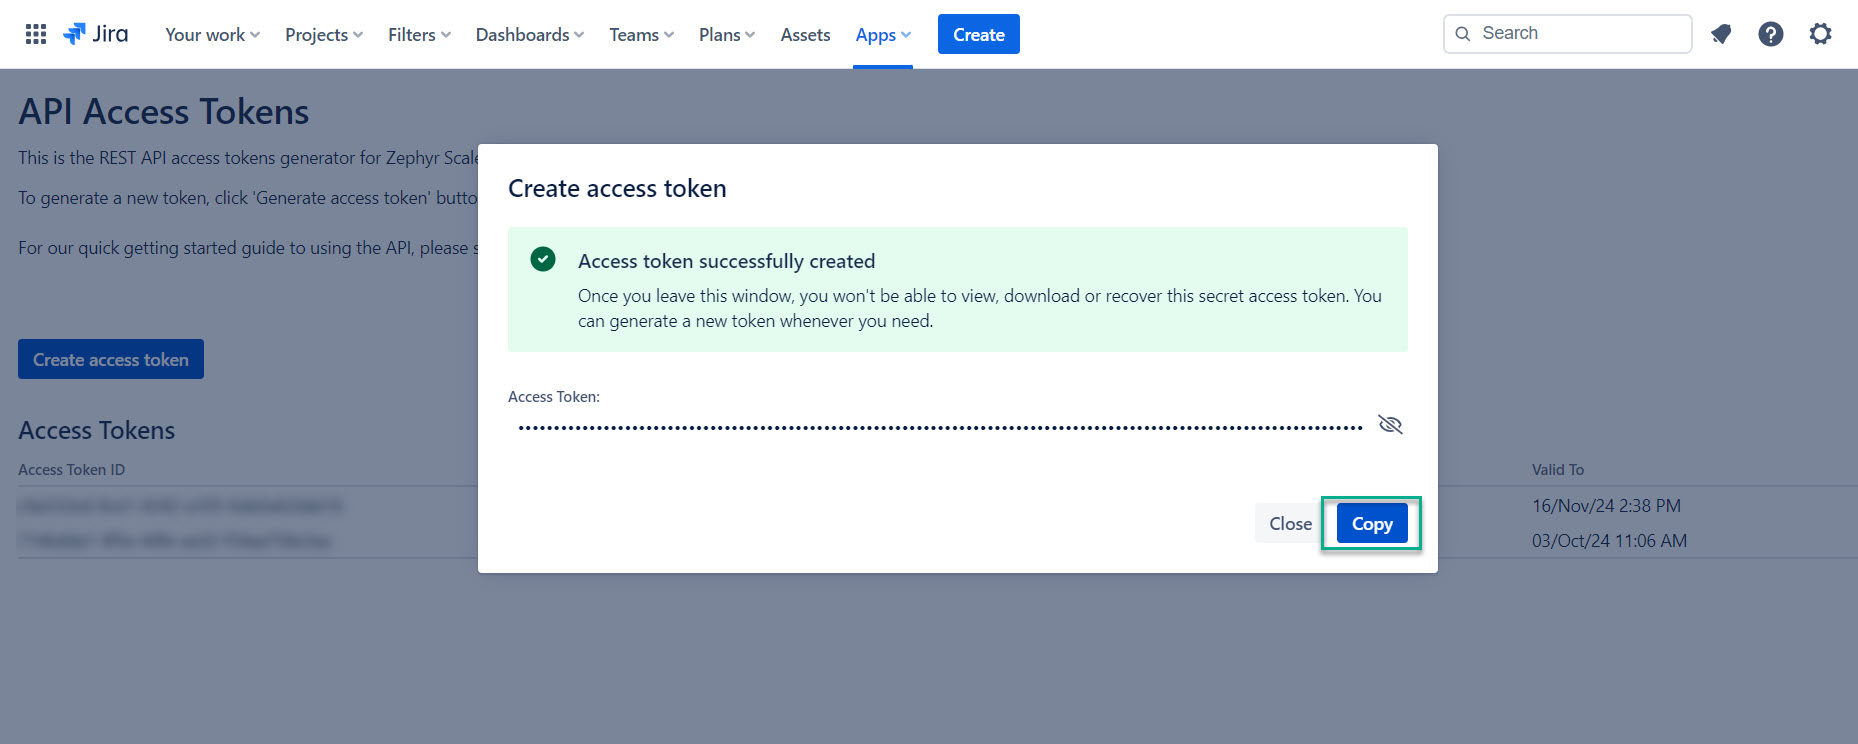Click the Access Token ID column header
1858x744 pixels.
tap(72, 470)
